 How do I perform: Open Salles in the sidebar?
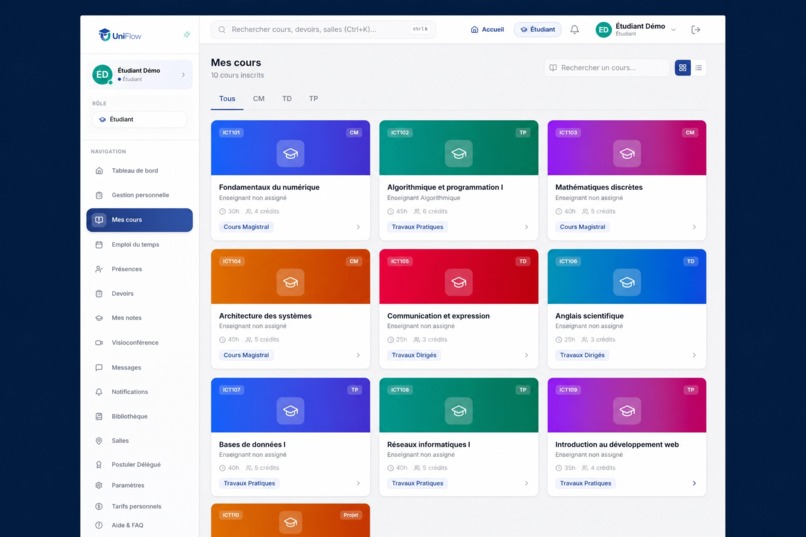(x=139, y=441)
